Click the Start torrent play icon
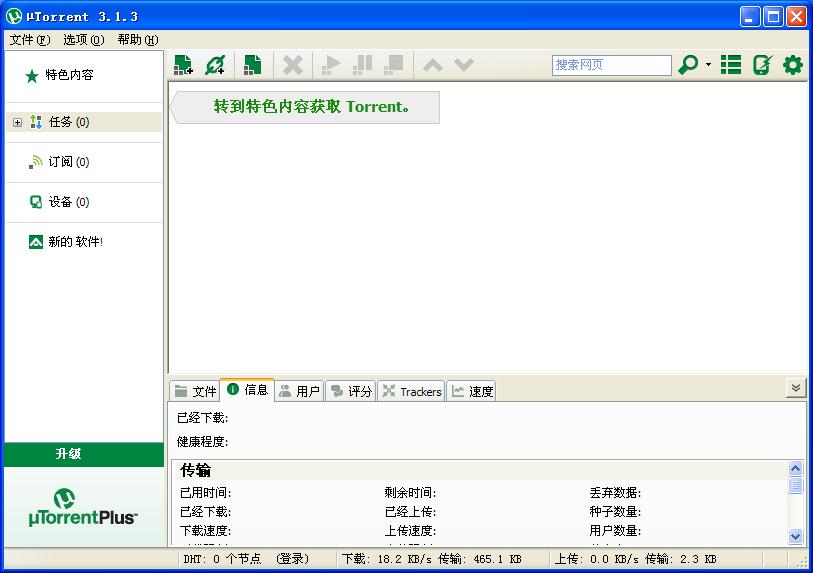 coord(331,65)
